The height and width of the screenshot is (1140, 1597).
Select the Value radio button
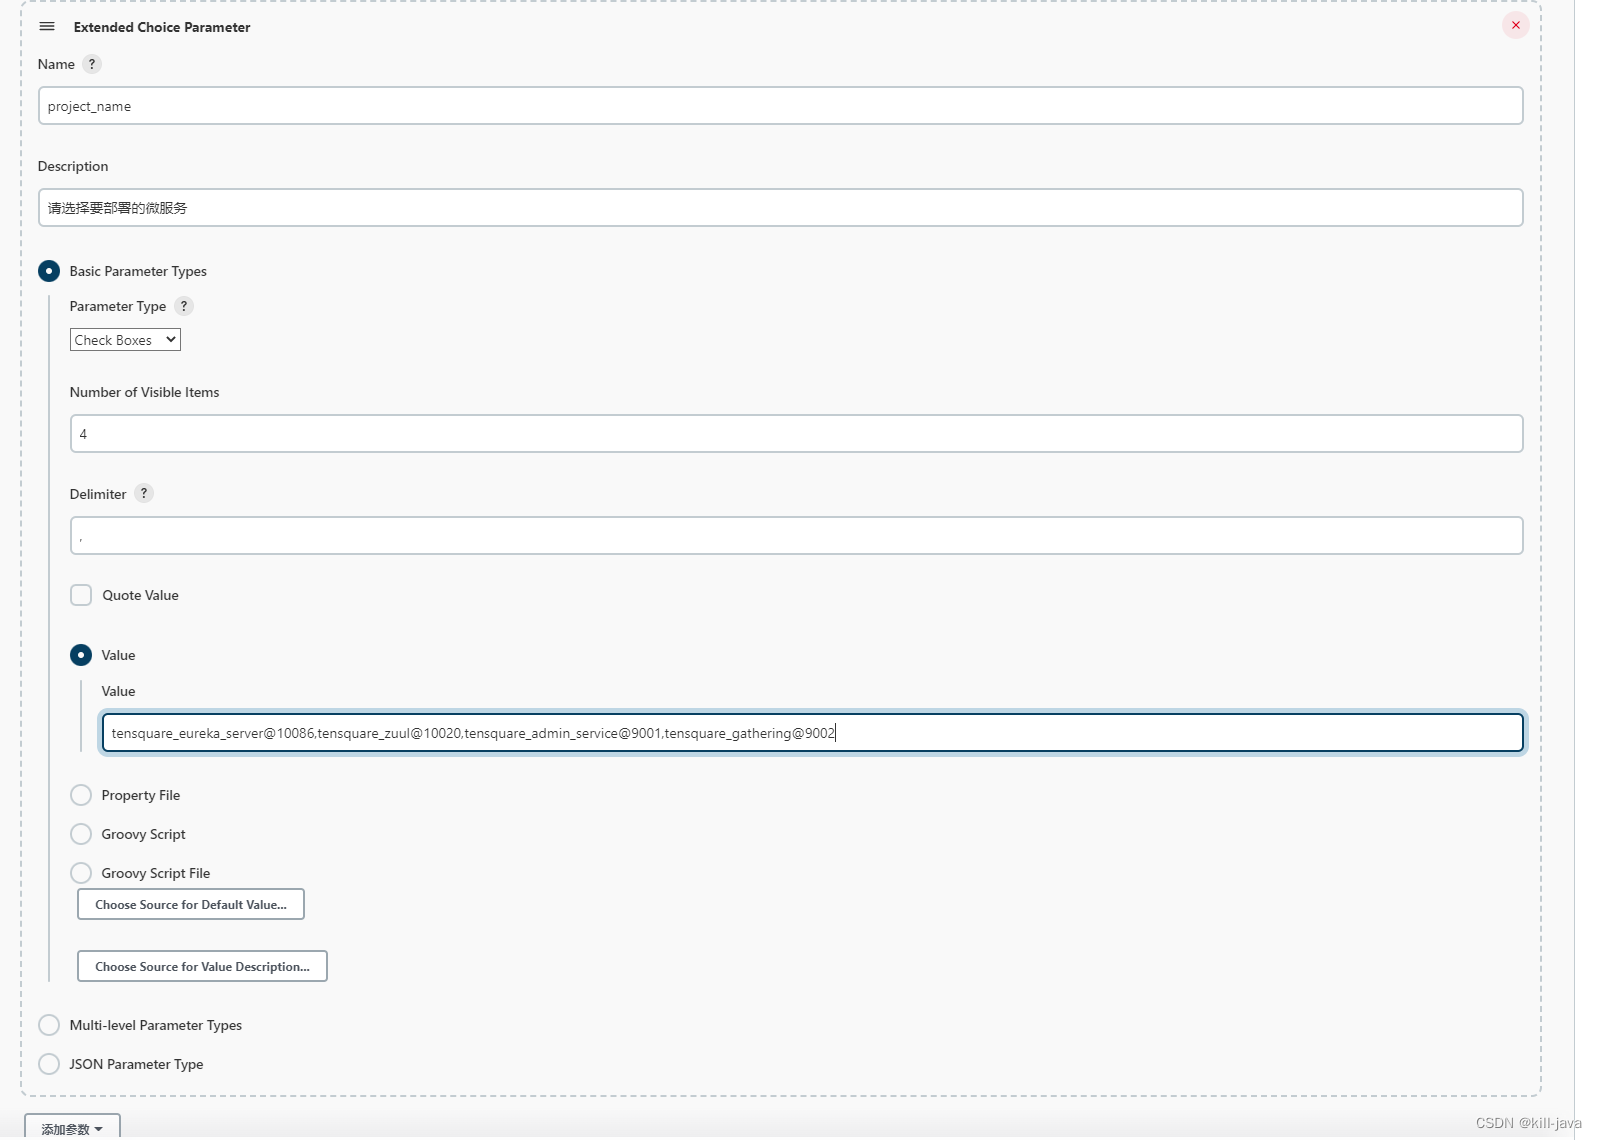pos(81,655)
